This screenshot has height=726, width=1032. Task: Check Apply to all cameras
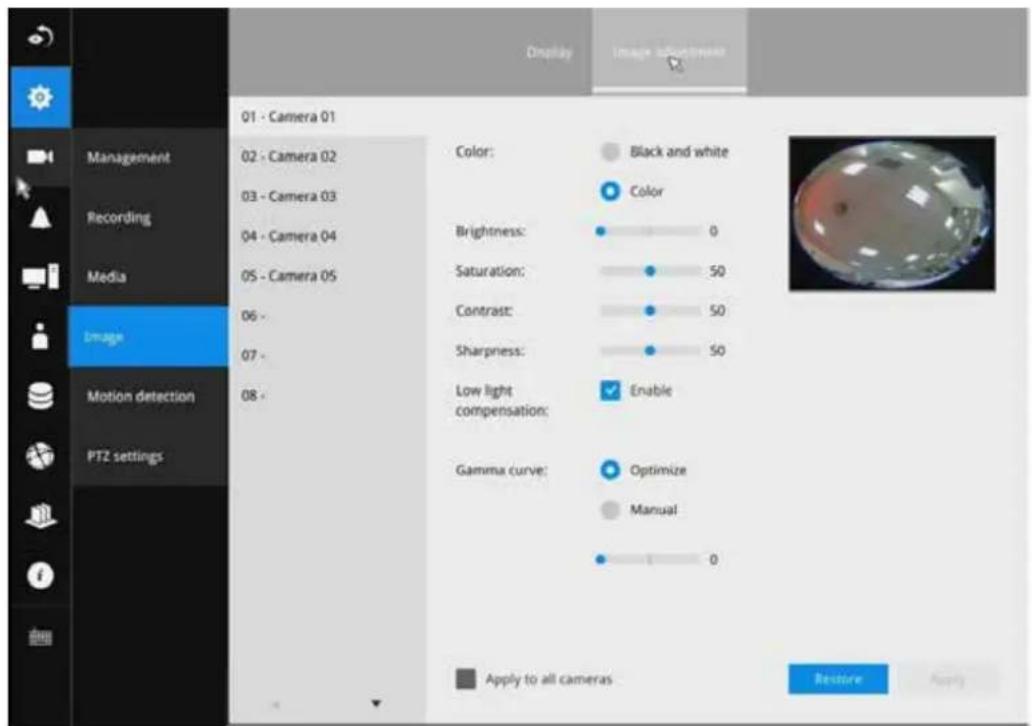466,679
